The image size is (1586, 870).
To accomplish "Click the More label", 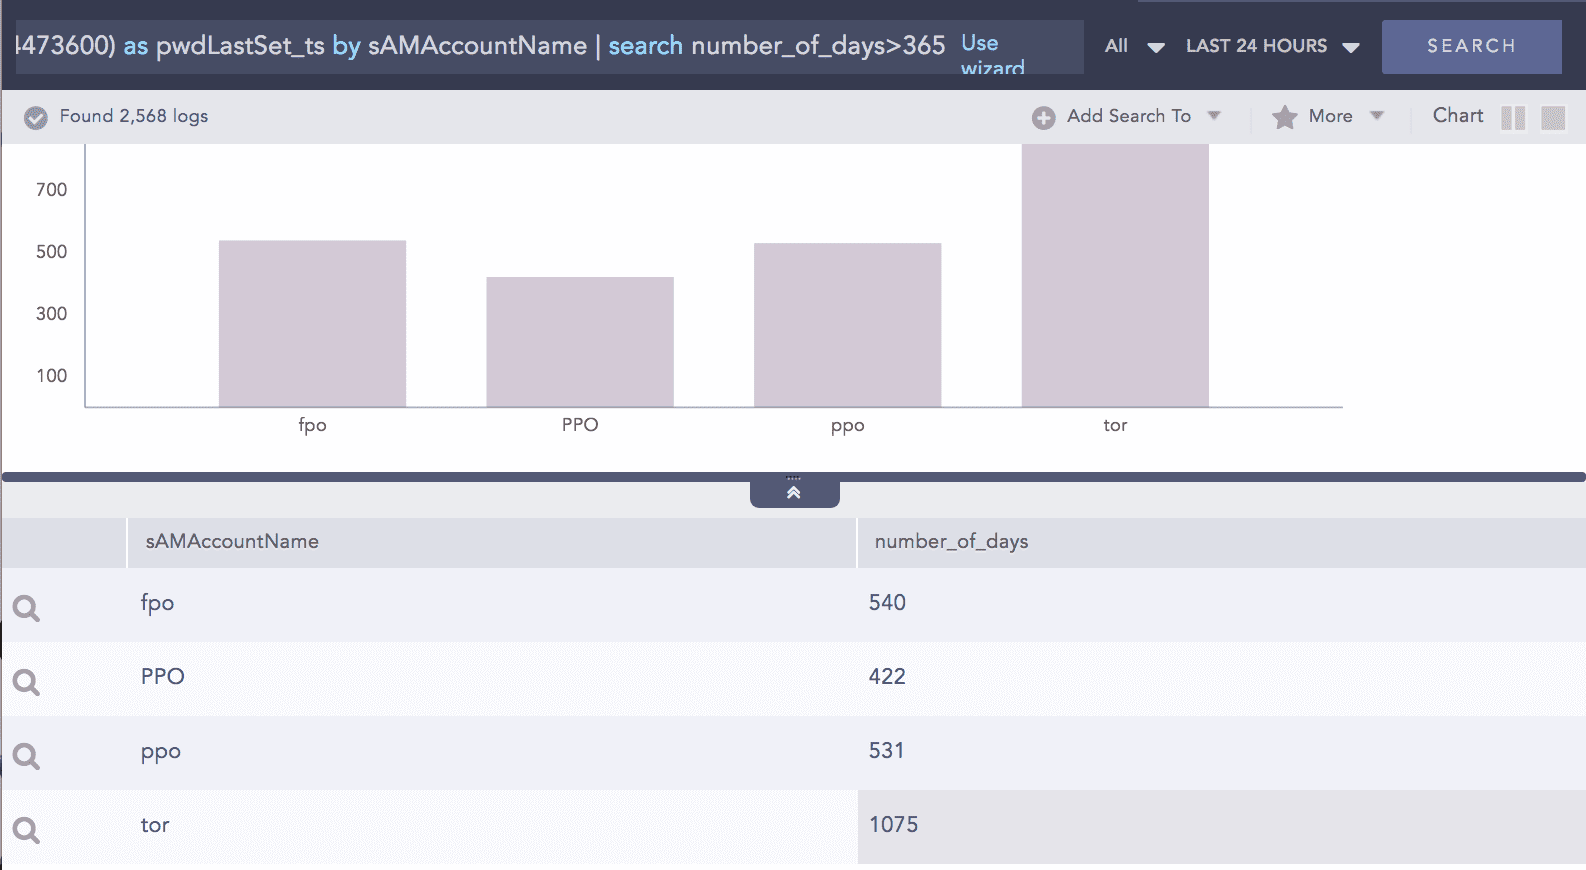I will pyautogui.click(x=1330, y=116).
